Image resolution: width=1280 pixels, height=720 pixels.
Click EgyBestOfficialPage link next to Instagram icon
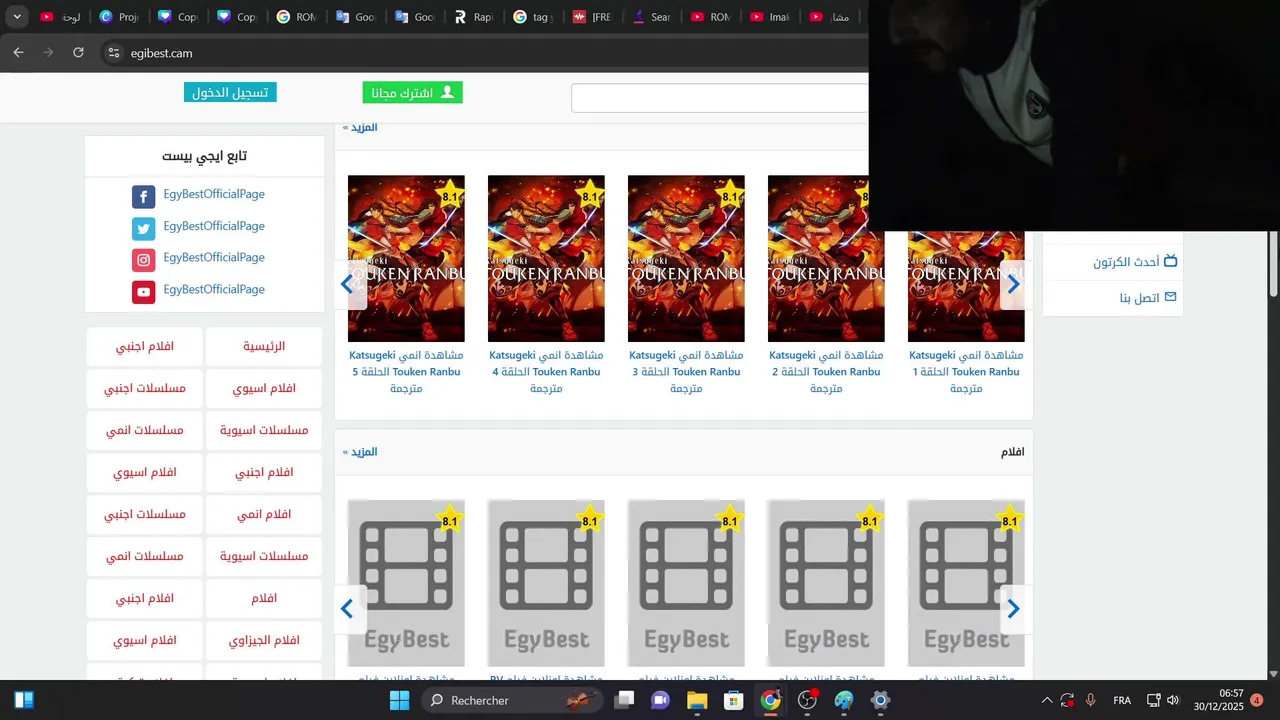[214, 257]
